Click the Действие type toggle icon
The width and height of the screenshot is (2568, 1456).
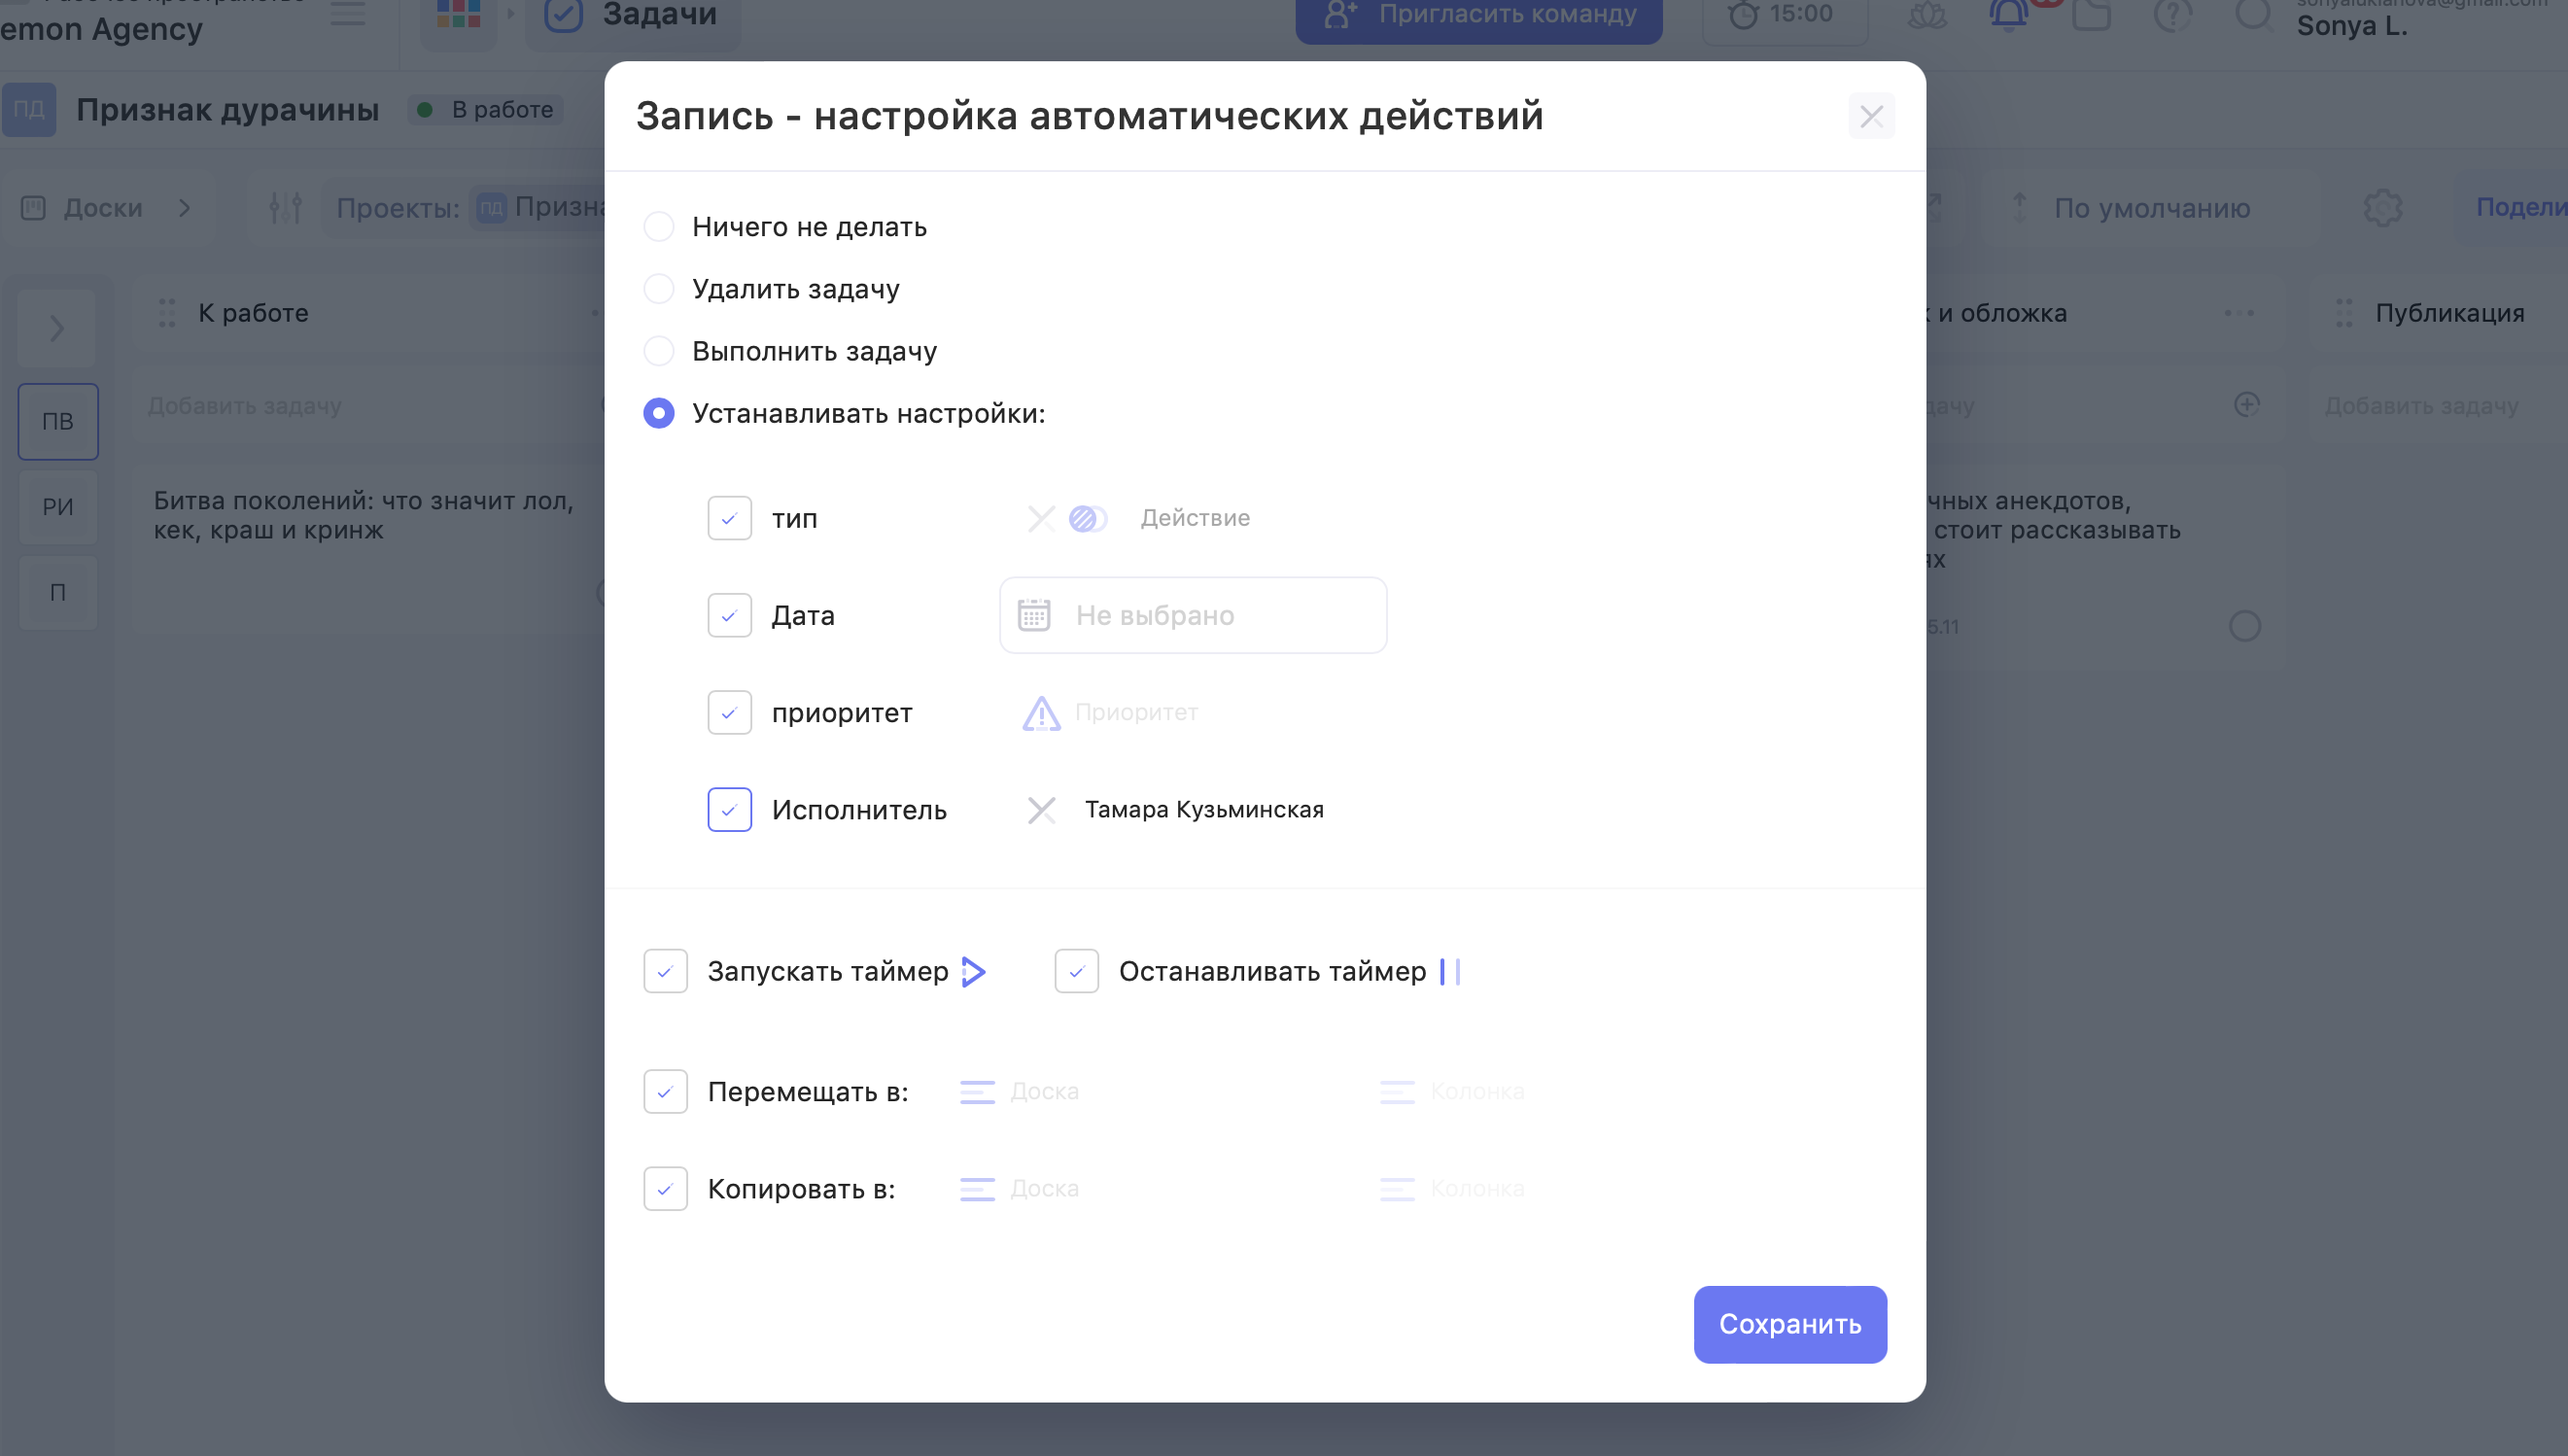tap(1087, 518)
